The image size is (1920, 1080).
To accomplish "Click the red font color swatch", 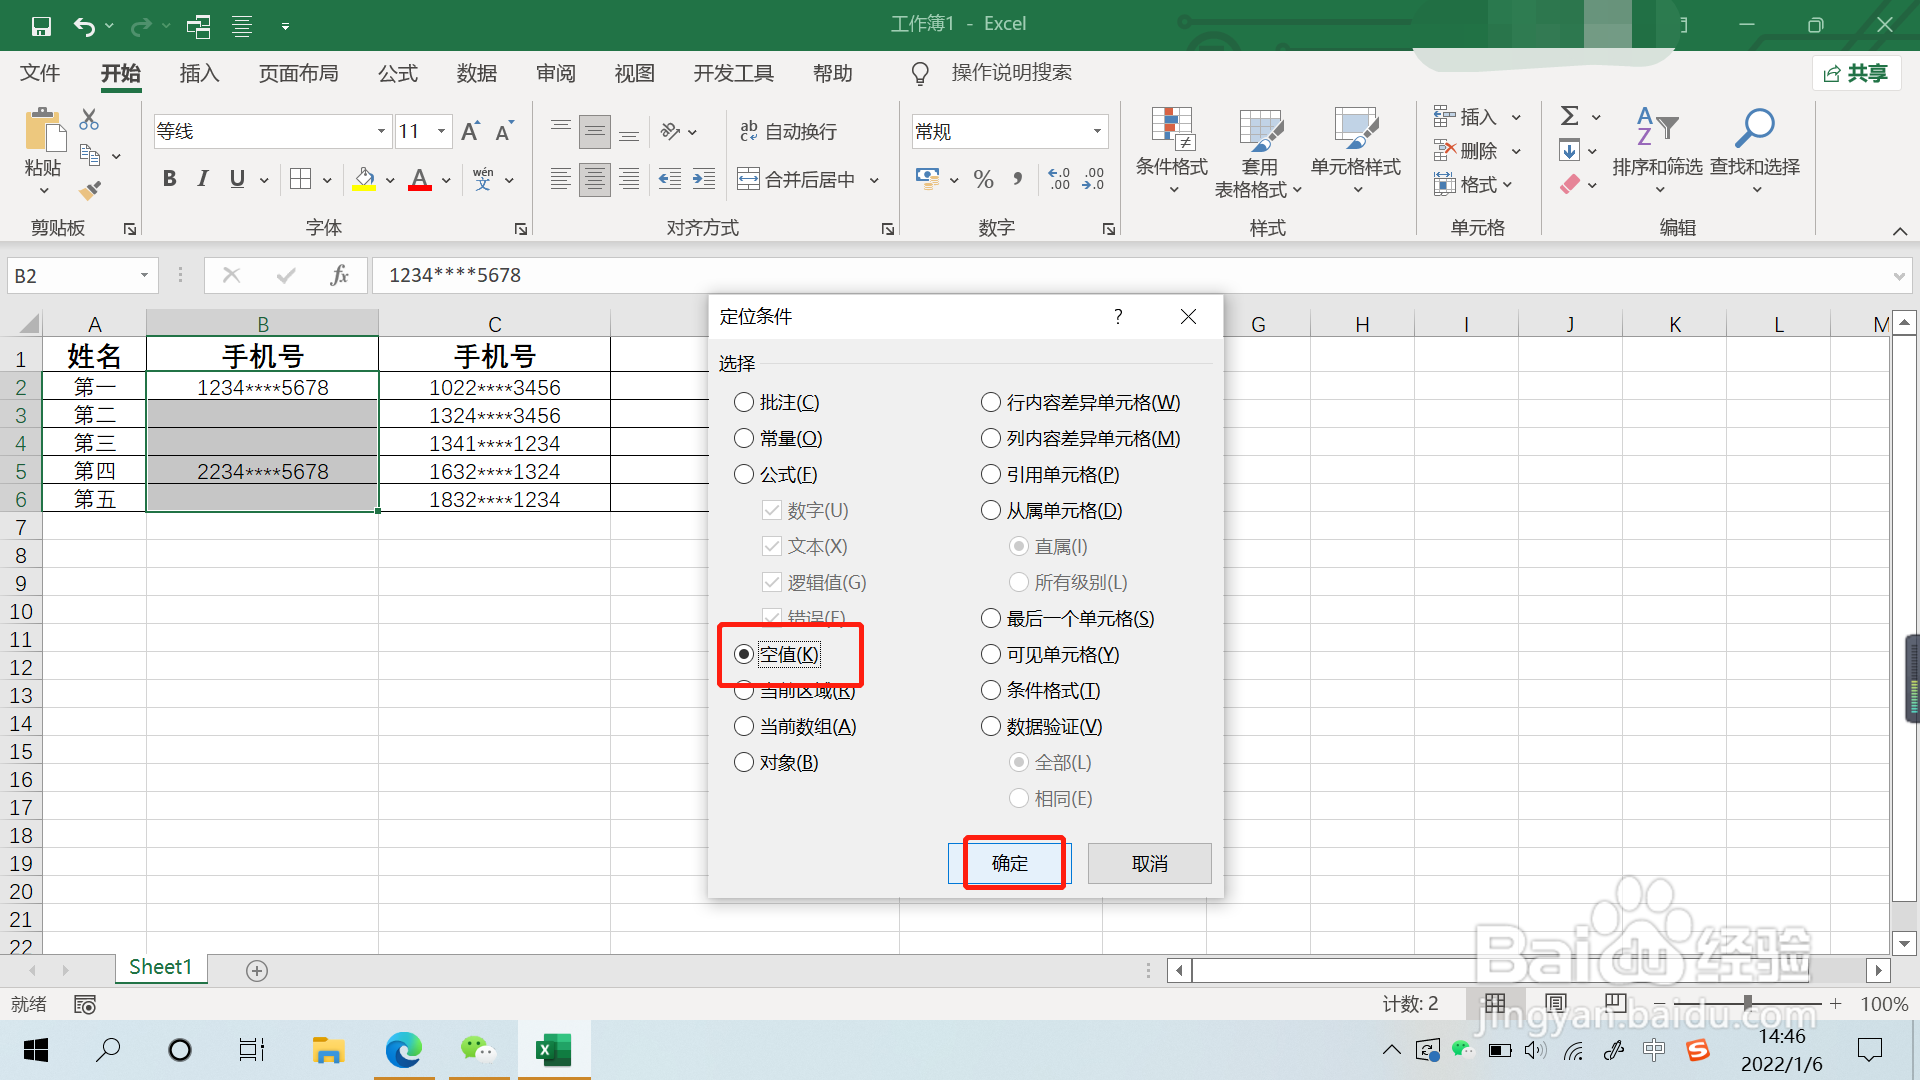I will pyautogui.click(x=420, y=181).
